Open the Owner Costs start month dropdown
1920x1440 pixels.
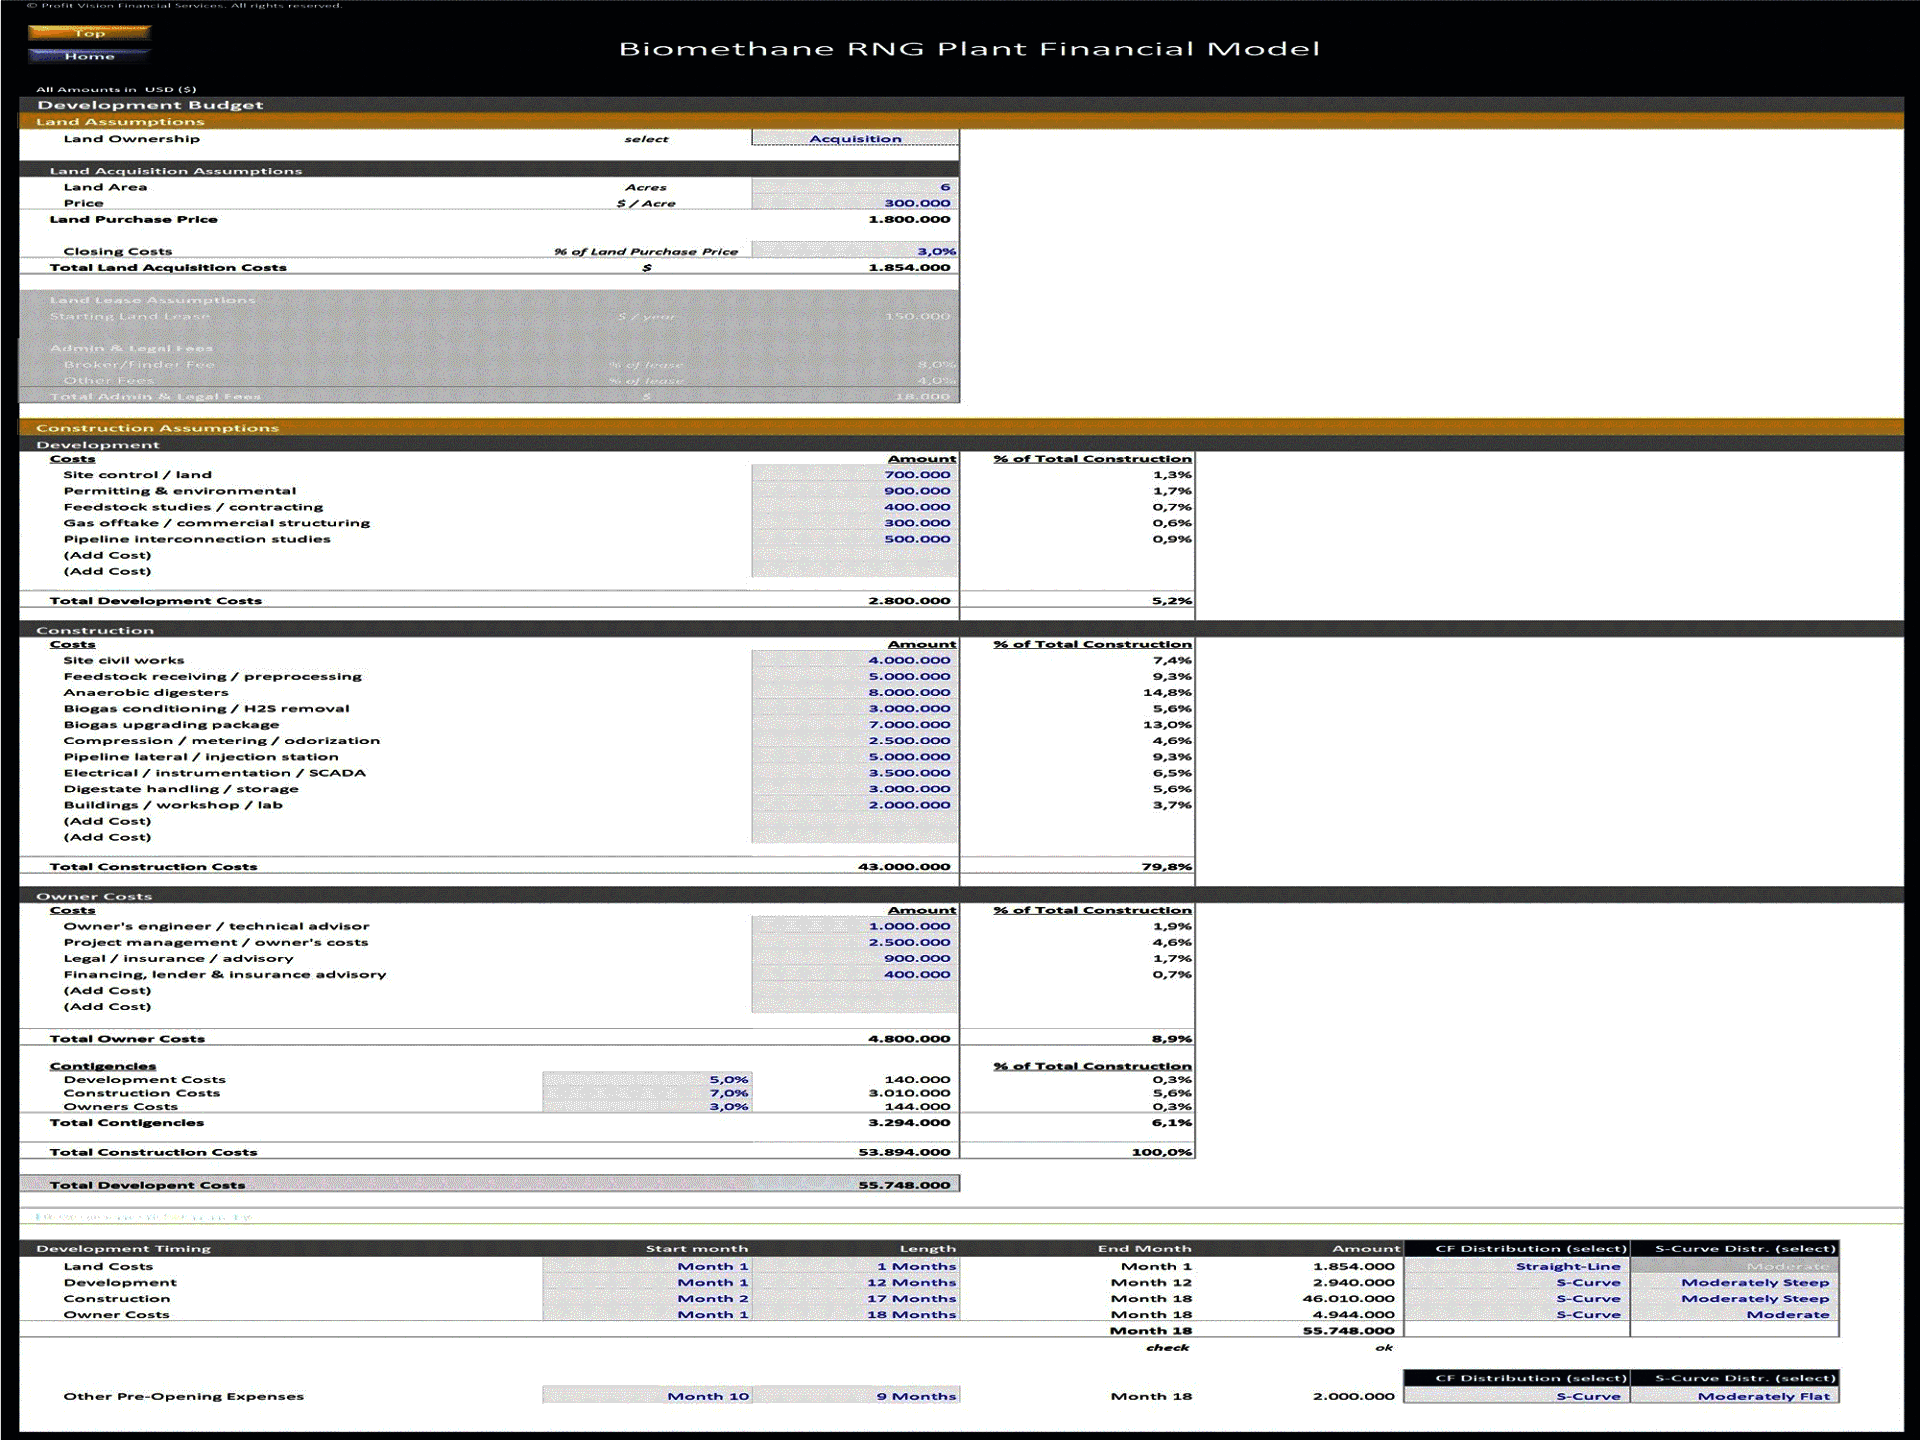(647, 1314)
